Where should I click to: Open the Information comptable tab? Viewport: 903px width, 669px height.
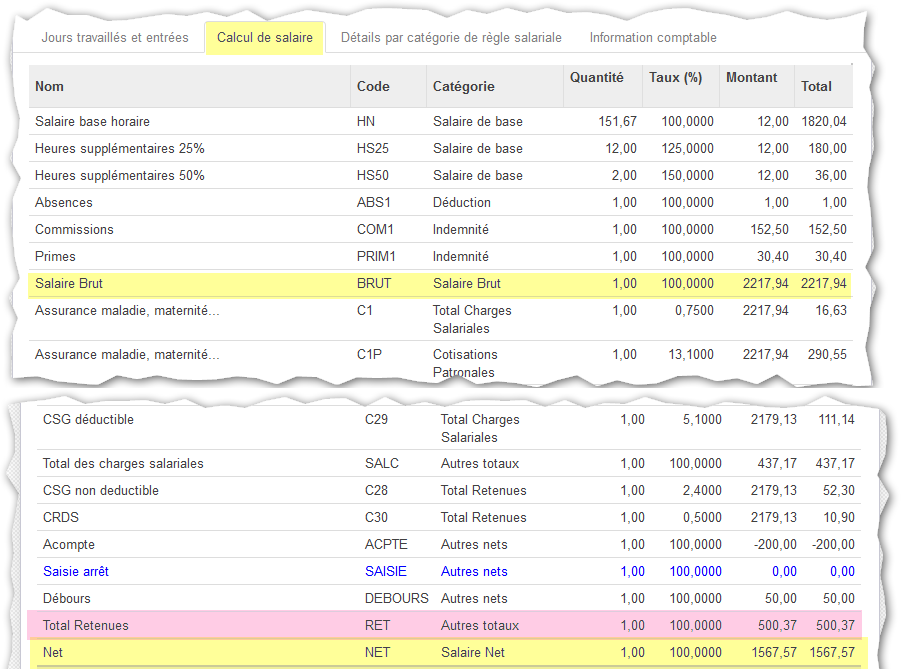click(653, 37)
